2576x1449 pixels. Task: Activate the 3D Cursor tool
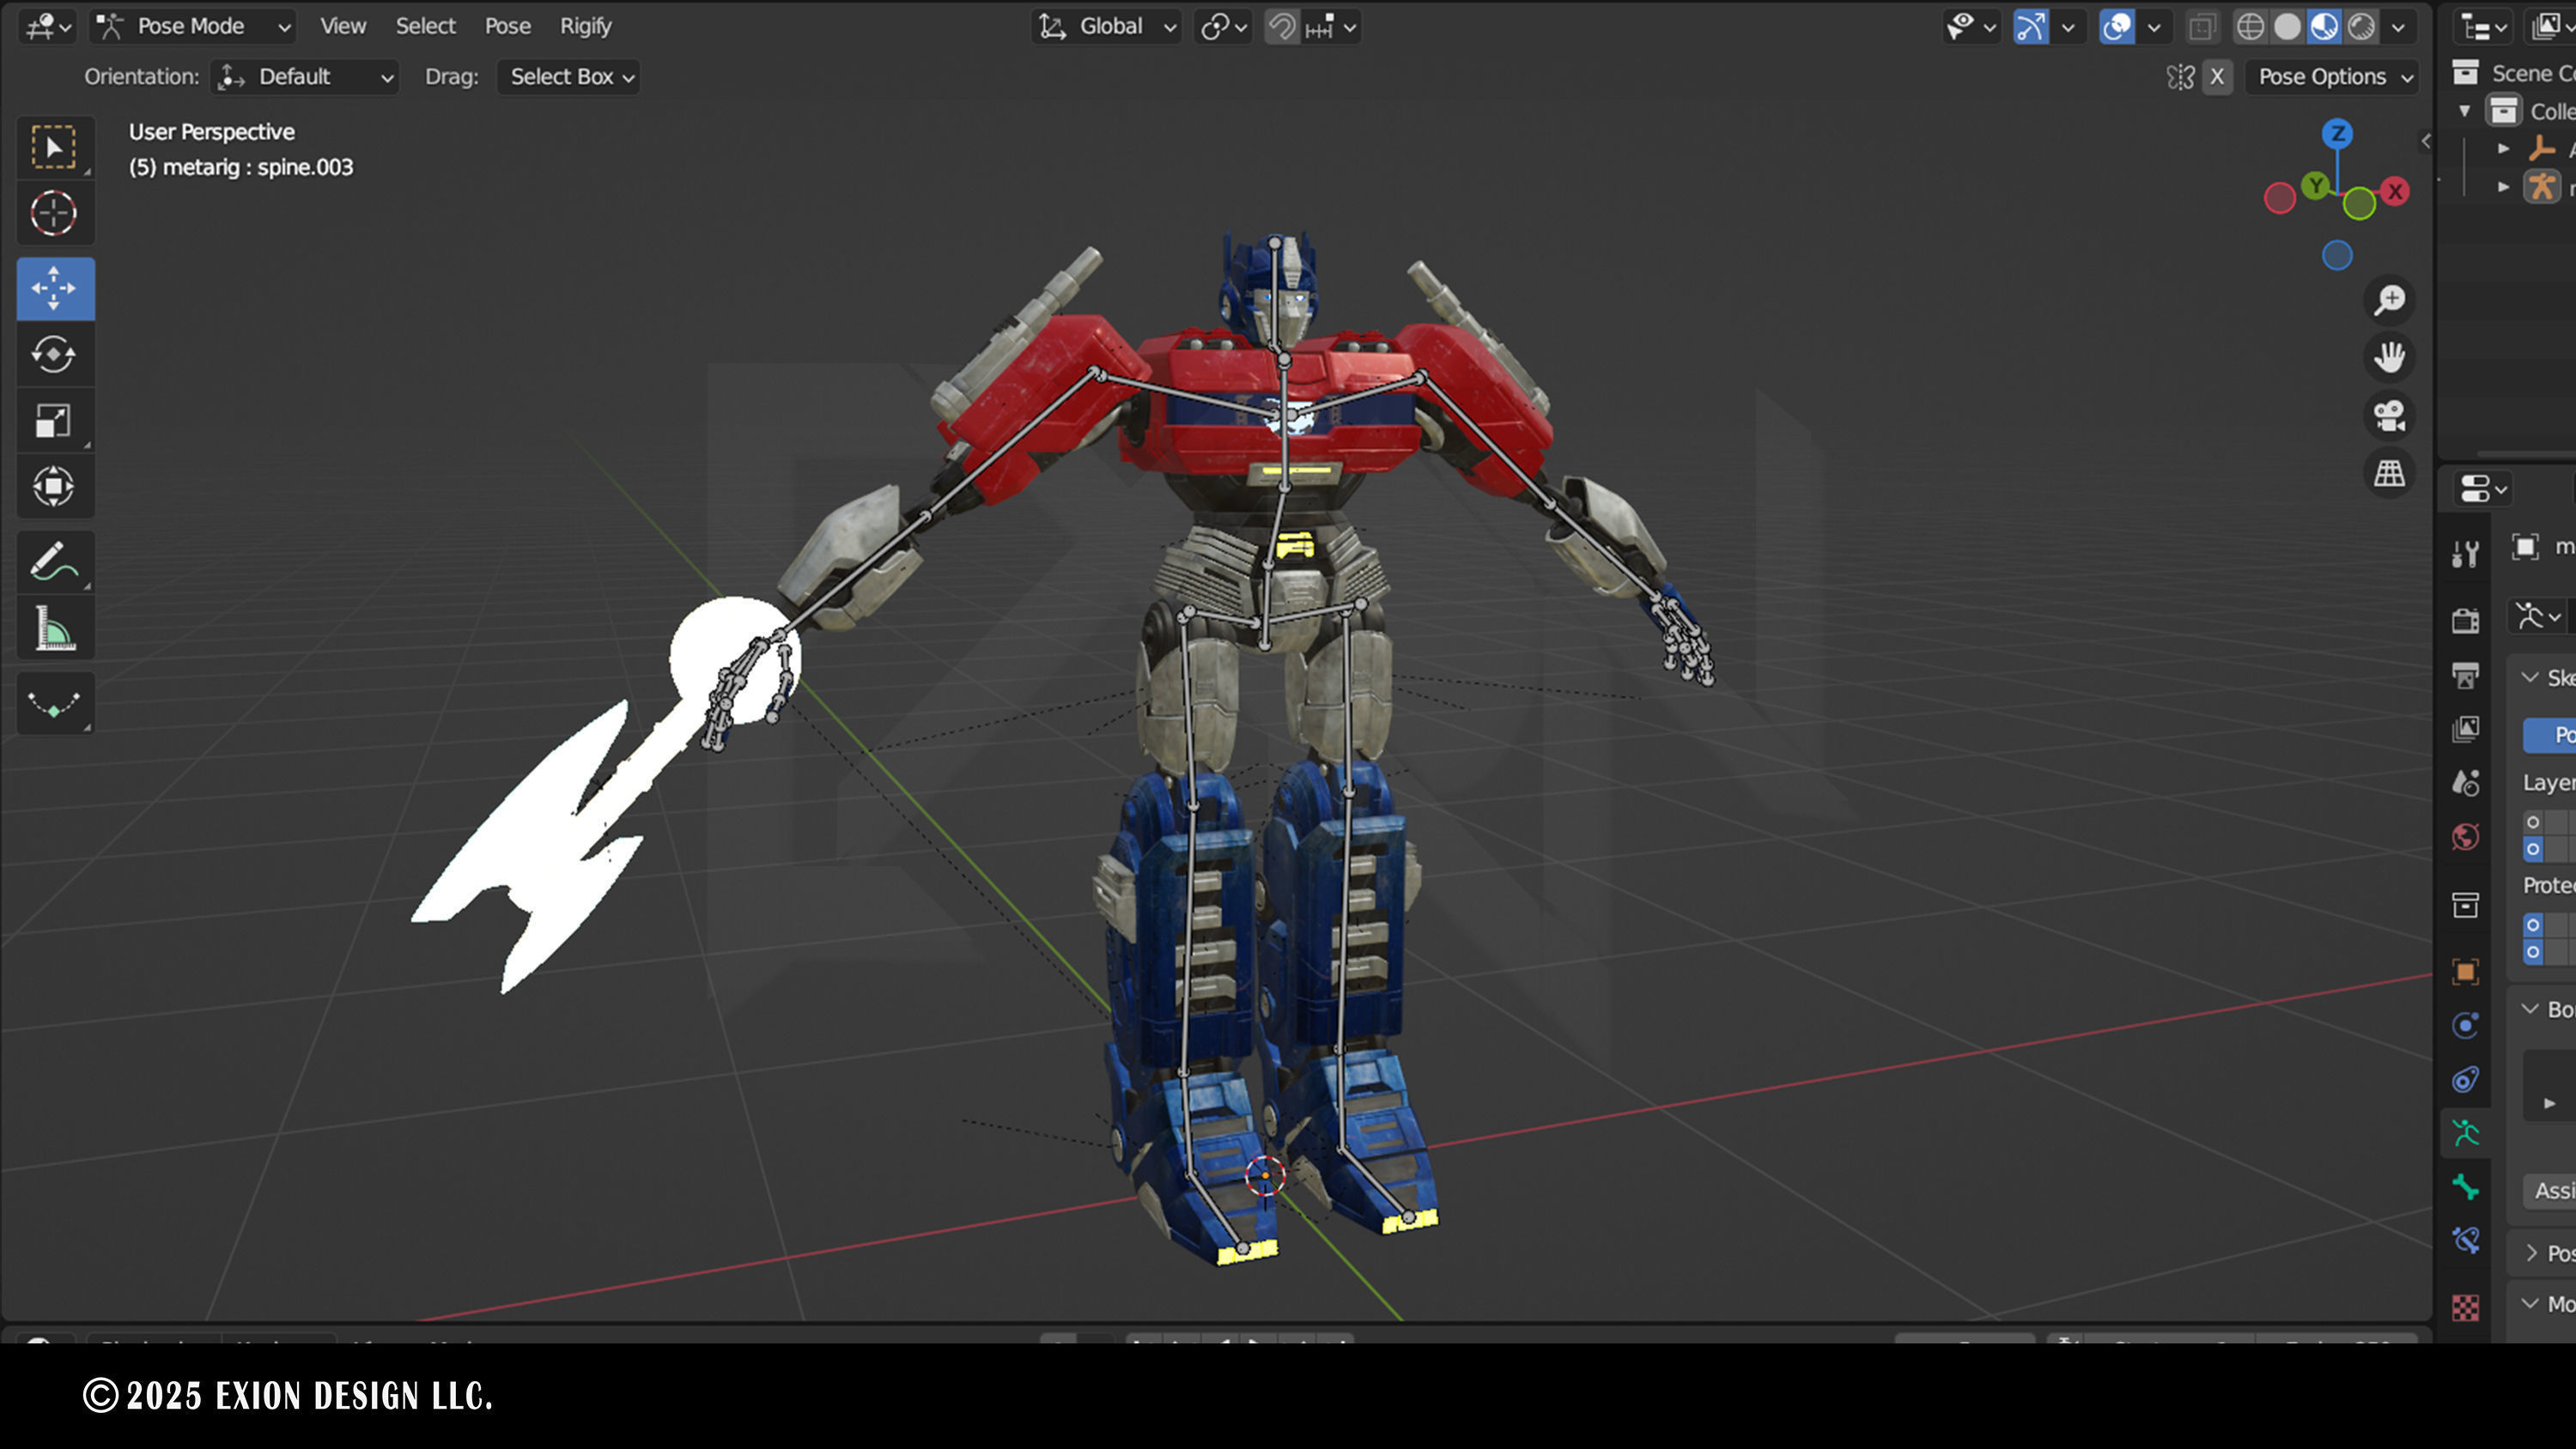click(x=54, y=213)
